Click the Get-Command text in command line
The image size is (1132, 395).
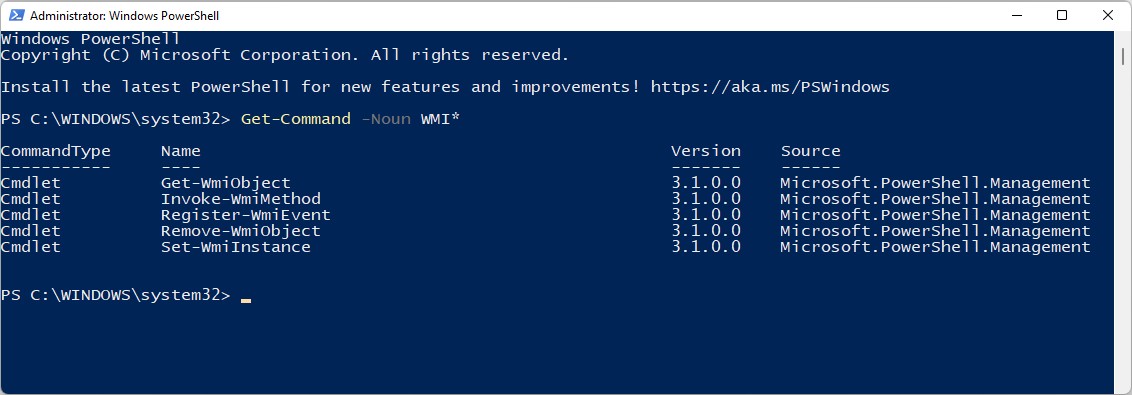point(296,119)
